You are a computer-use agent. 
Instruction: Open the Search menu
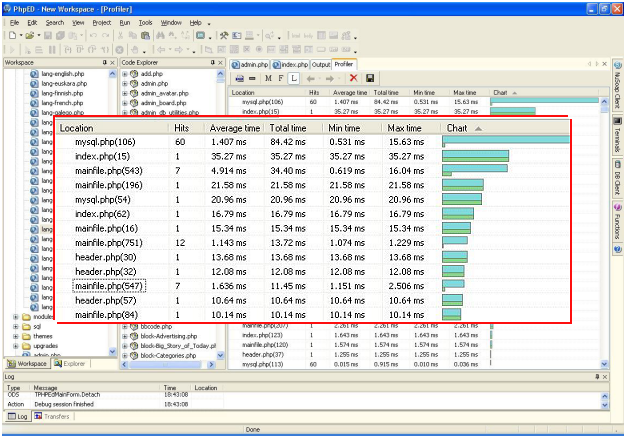tap(55, 23)
